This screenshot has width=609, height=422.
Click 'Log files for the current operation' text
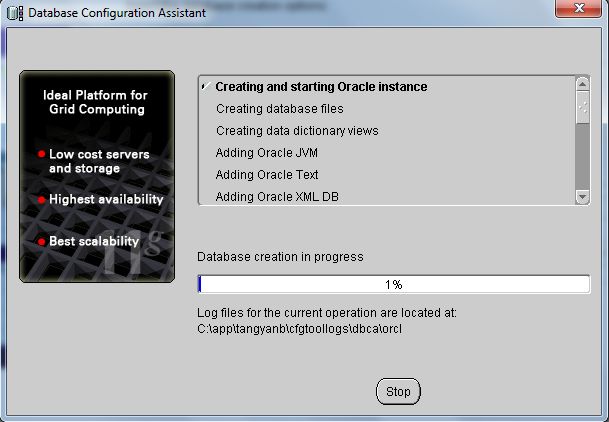(x=327, y=313)
